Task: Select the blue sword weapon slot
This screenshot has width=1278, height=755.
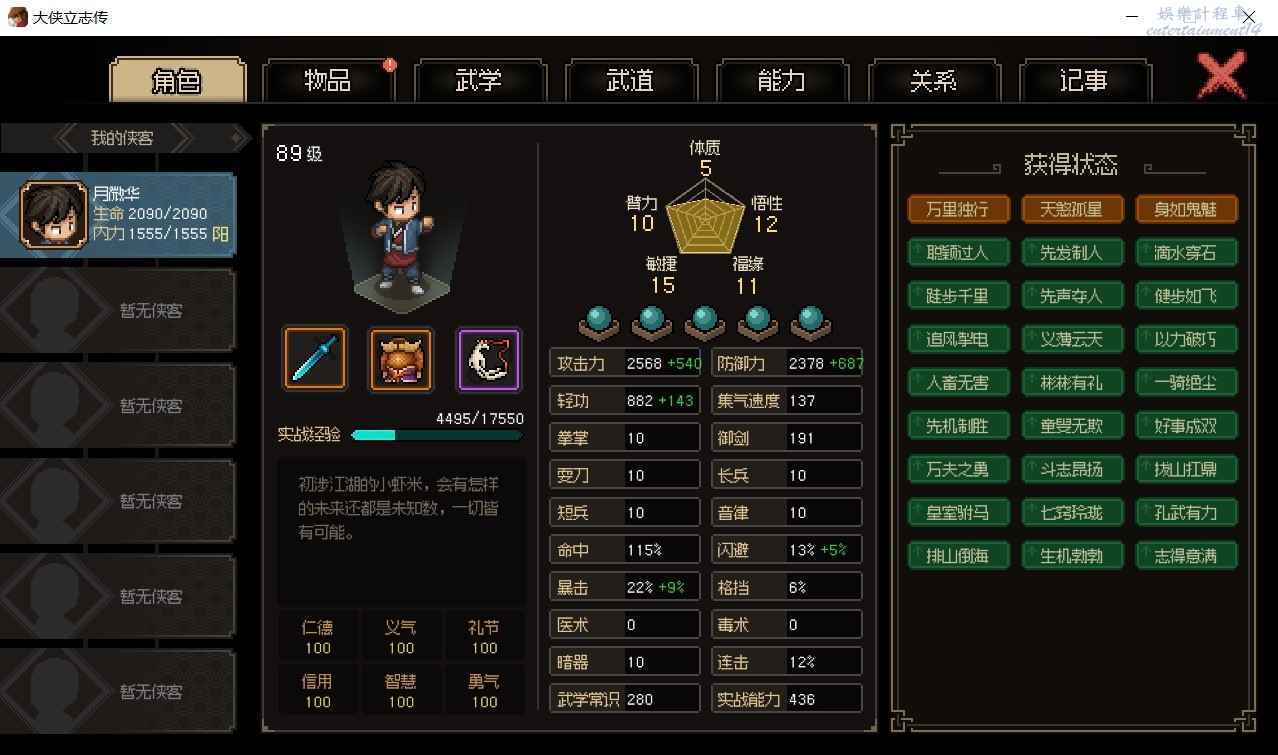Action: point(315,358)
